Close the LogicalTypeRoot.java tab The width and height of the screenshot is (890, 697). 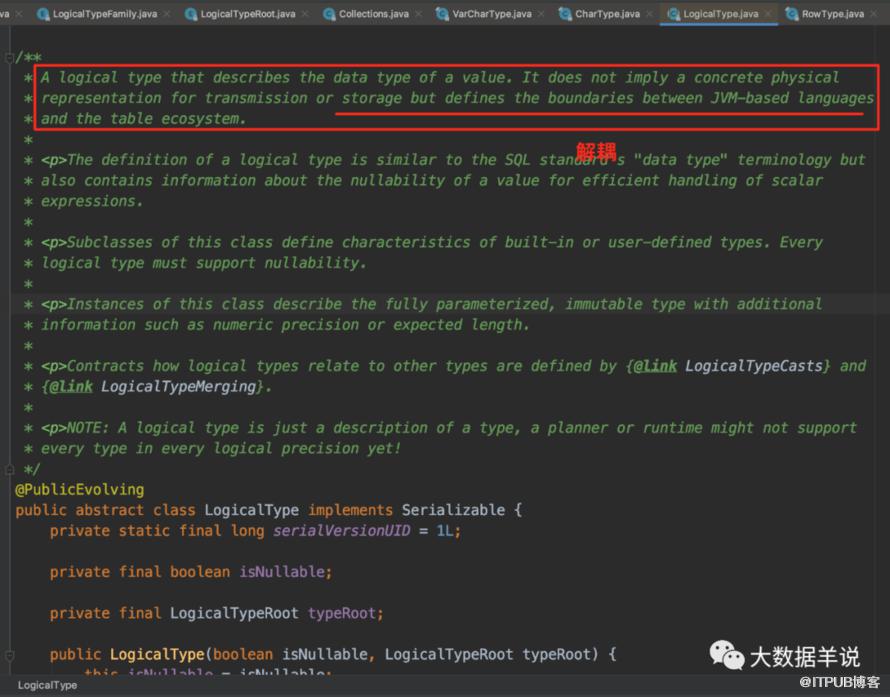click(305, 14)
